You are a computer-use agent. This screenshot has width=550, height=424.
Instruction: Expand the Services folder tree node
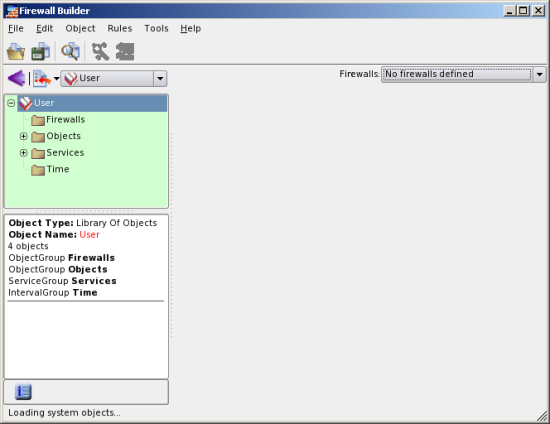click(x=24, y=153)
